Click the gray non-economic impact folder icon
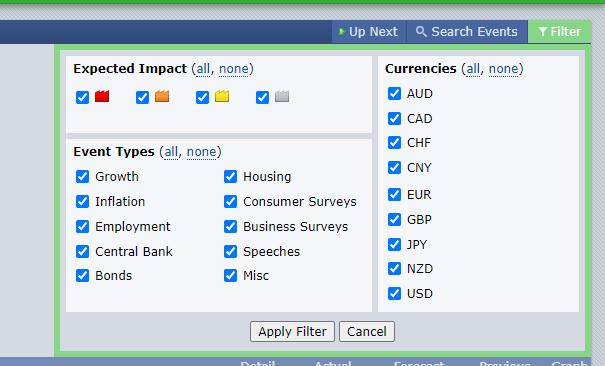The width and height of the screenshot is (605, 366). tap(282, 96)
